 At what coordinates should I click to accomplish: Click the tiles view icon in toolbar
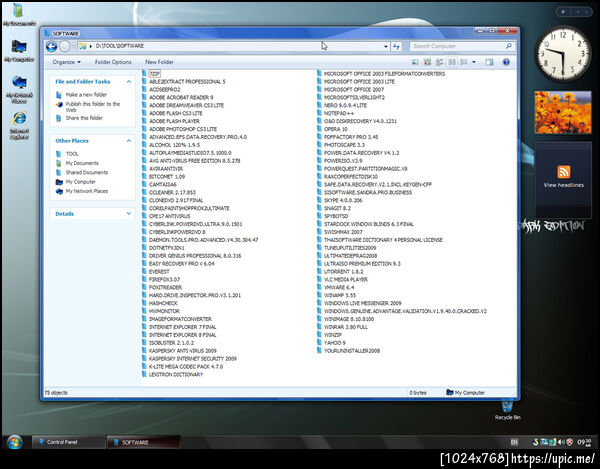[440, 62]
